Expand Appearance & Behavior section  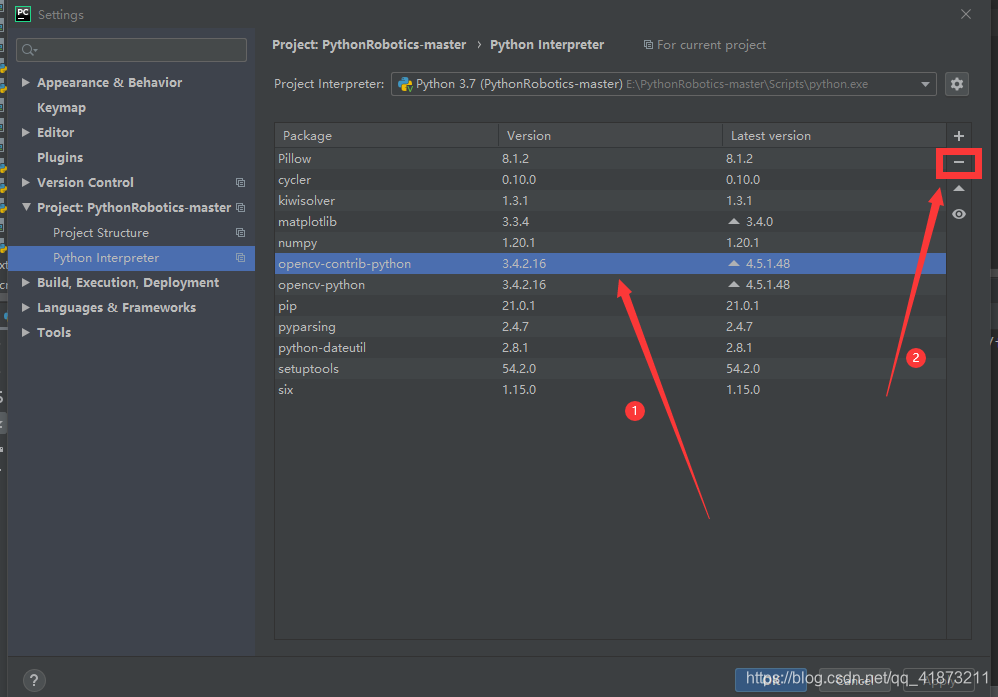pos(25,82)
